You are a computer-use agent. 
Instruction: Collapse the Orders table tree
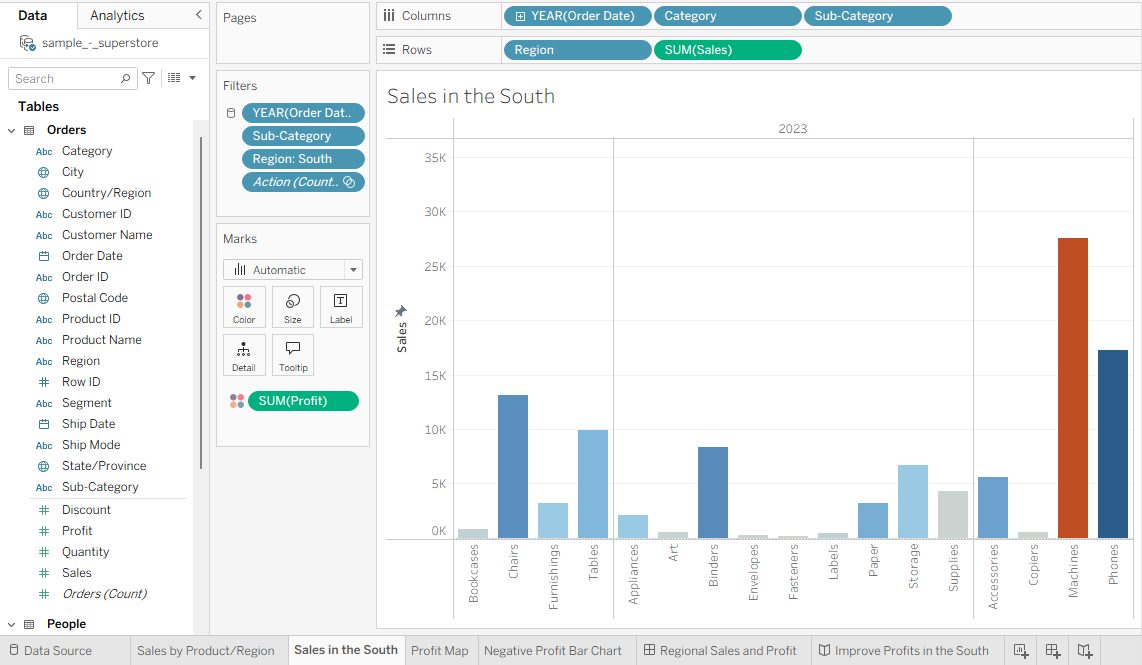click(12, 130)
